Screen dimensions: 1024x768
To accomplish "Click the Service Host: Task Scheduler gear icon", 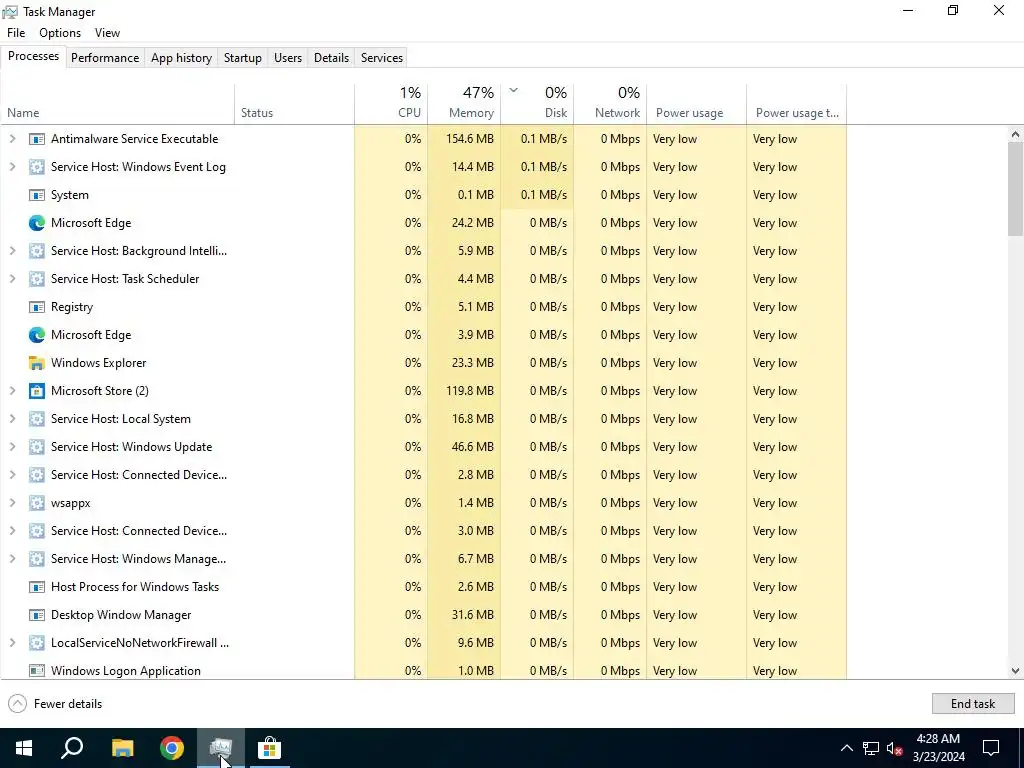I will coord(37,279).
